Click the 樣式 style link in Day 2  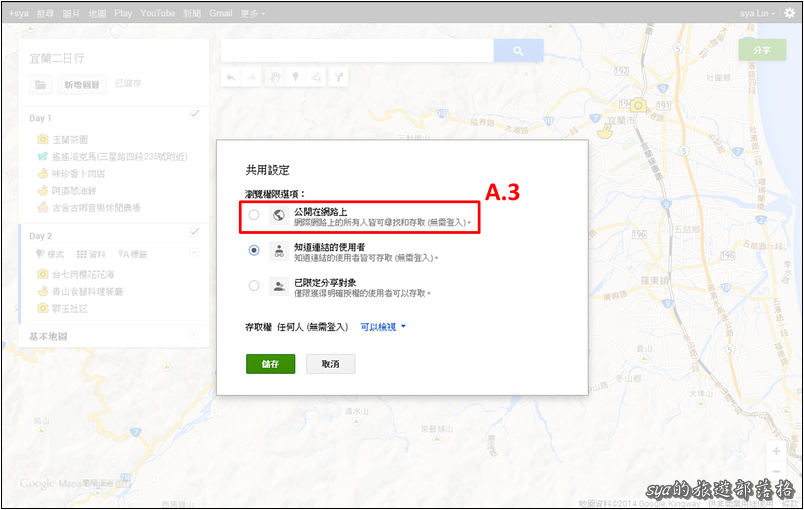tap(50, 254)
